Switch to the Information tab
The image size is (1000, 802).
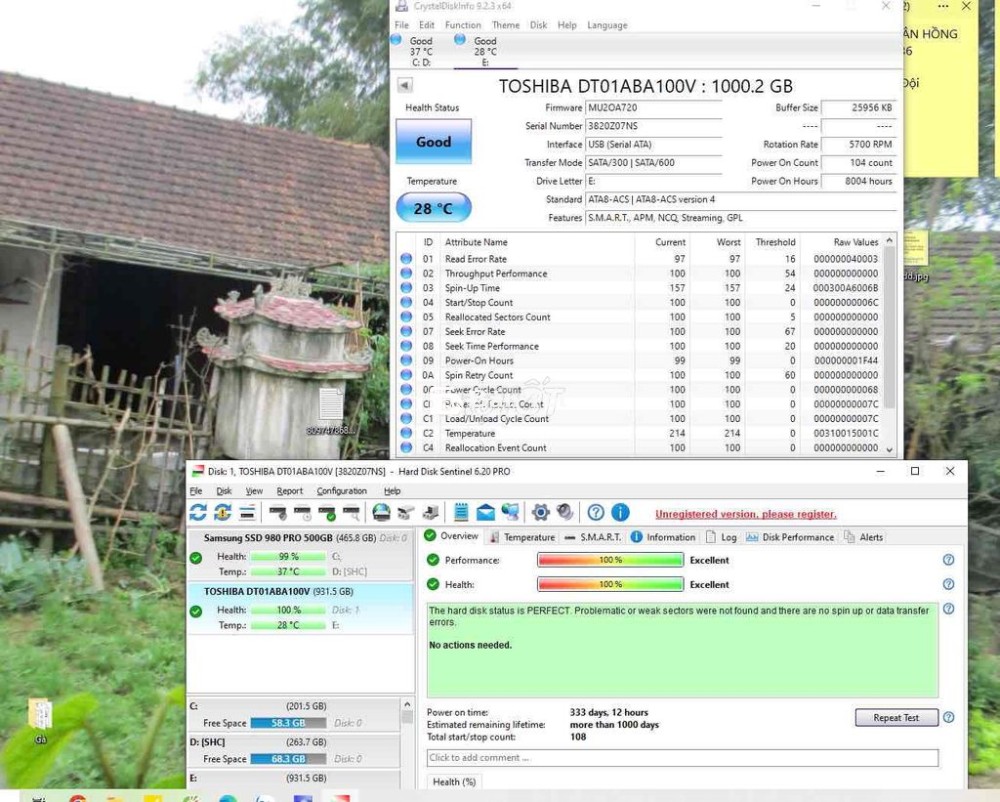(x=663, y=537)
